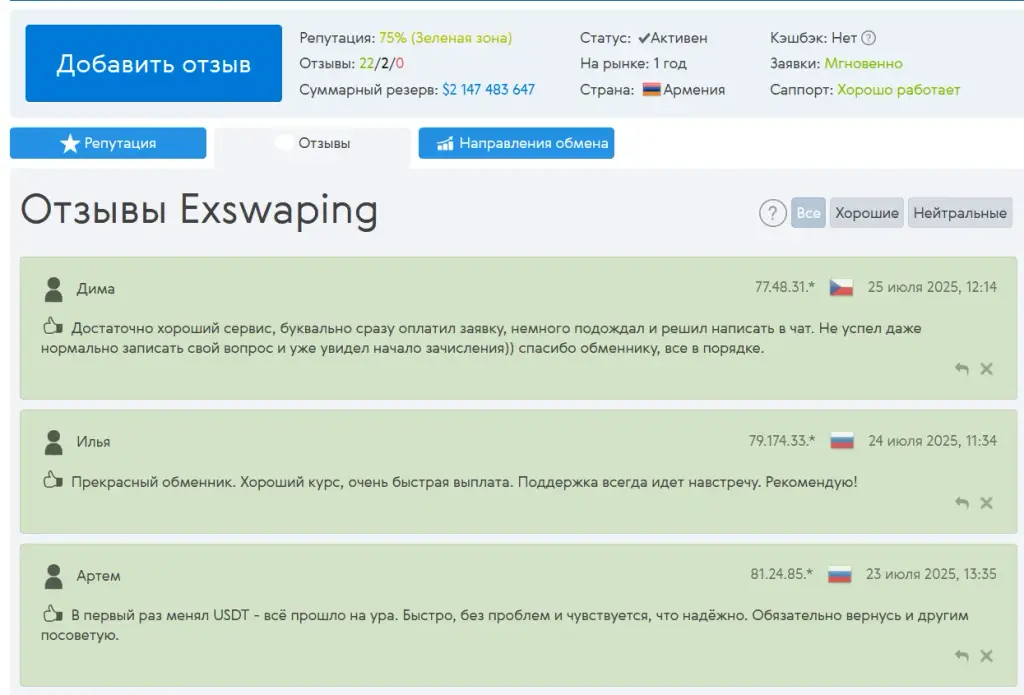Viewport: 1024px width, 695px height.
Task: Click the chart icon on Направления обмена
Action: pyautogui.click(x=445, y=143)
